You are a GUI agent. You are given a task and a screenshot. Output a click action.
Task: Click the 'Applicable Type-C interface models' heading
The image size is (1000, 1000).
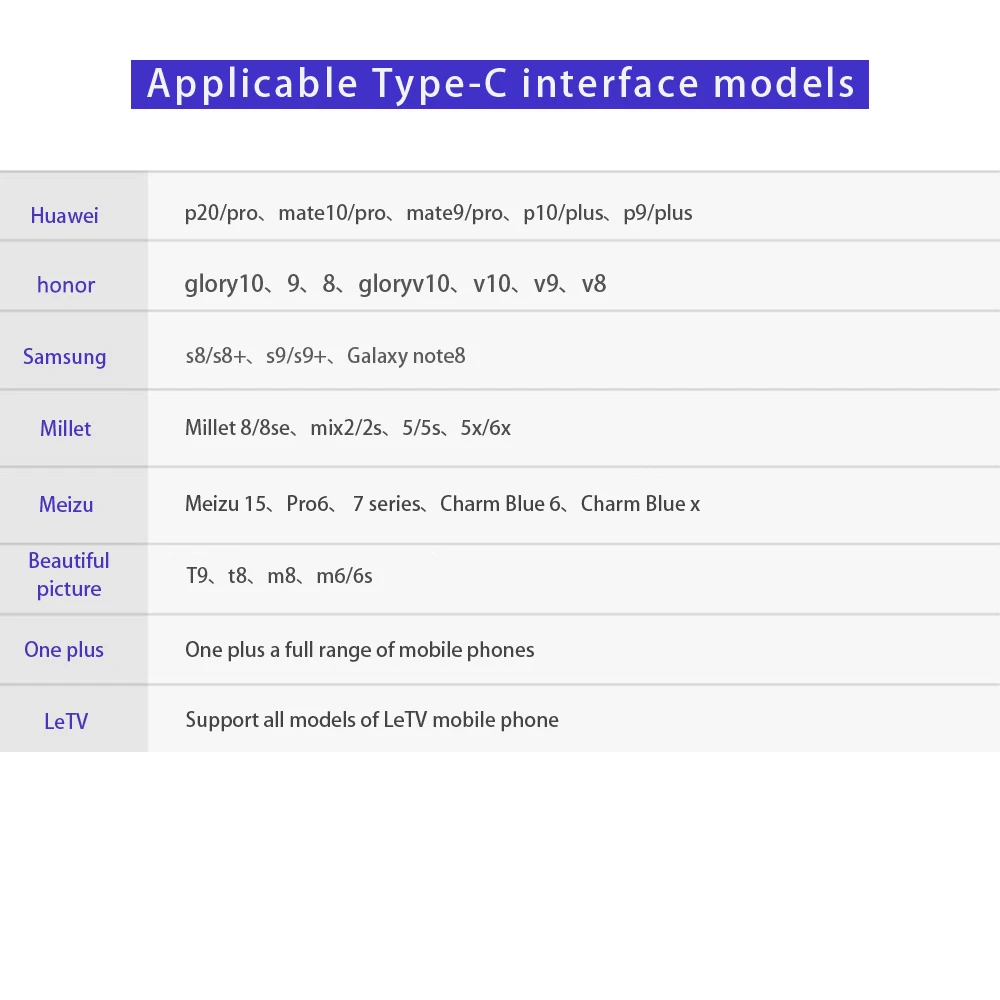click(x=500, y=84)
